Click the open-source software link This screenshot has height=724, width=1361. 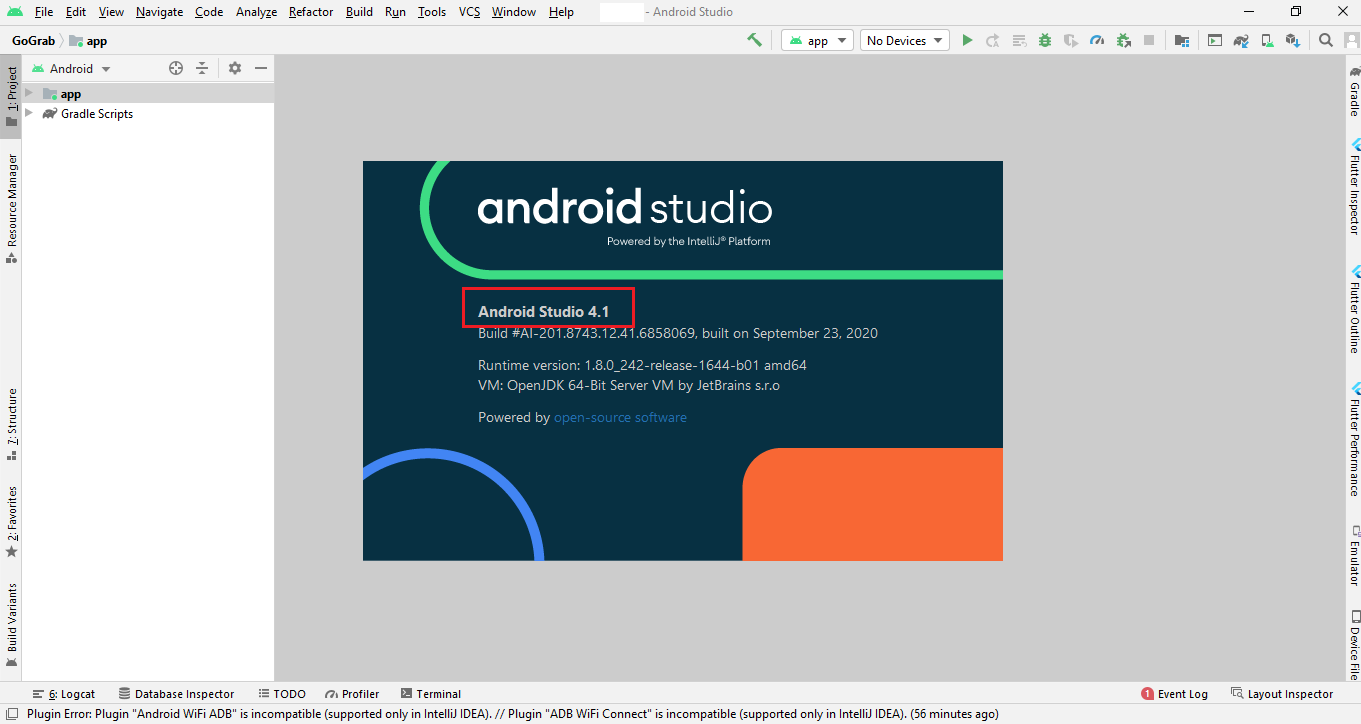coord(620,417)
